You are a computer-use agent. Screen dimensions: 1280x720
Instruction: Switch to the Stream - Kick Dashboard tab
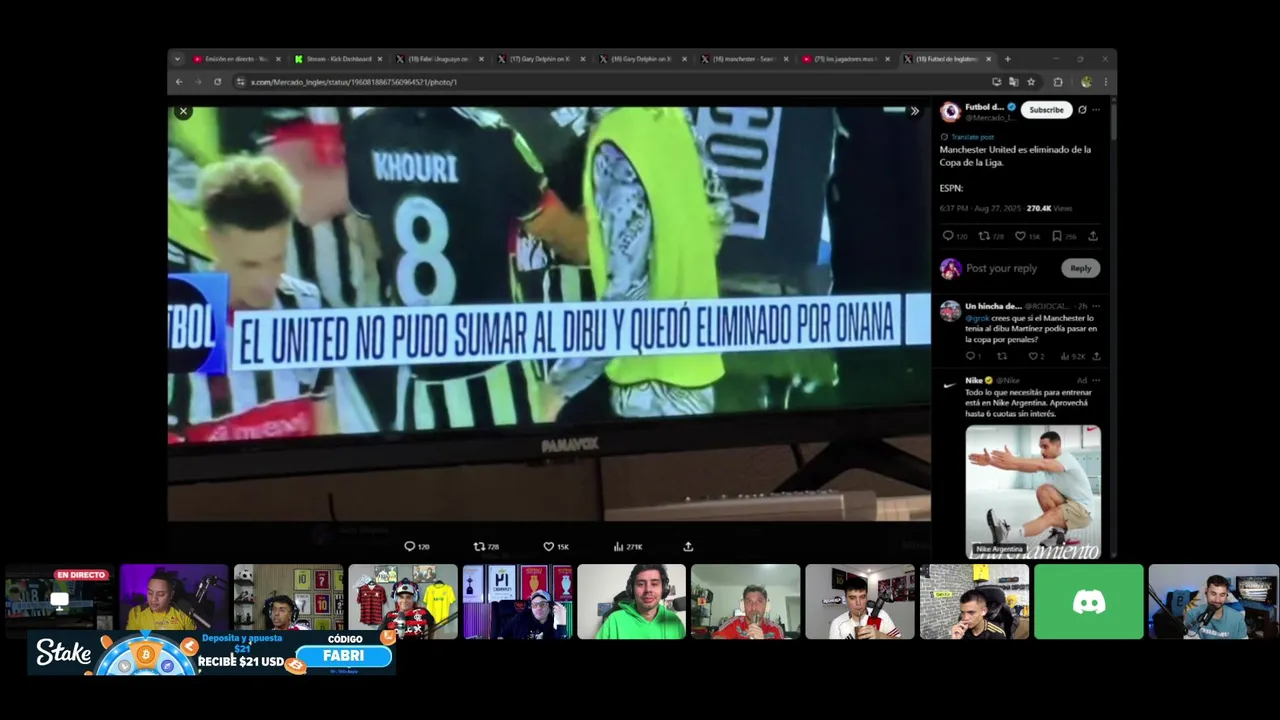point(337,59)
